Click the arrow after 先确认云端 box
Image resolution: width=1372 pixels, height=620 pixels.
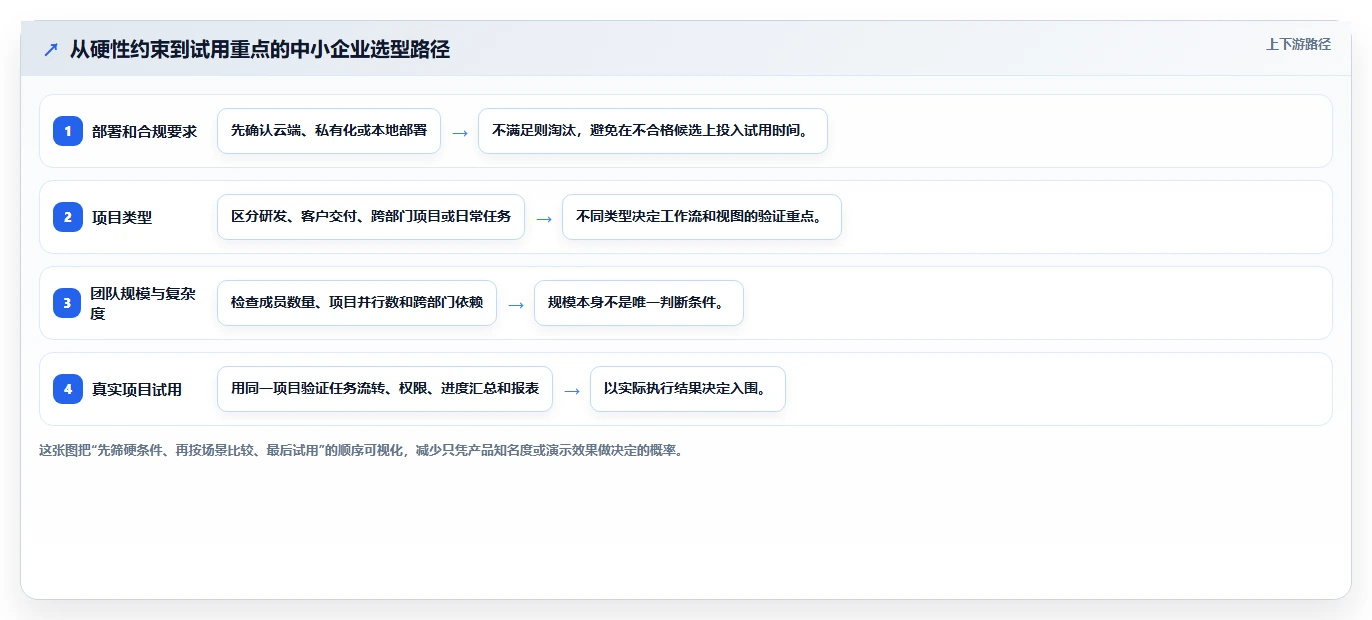[460, 132]
